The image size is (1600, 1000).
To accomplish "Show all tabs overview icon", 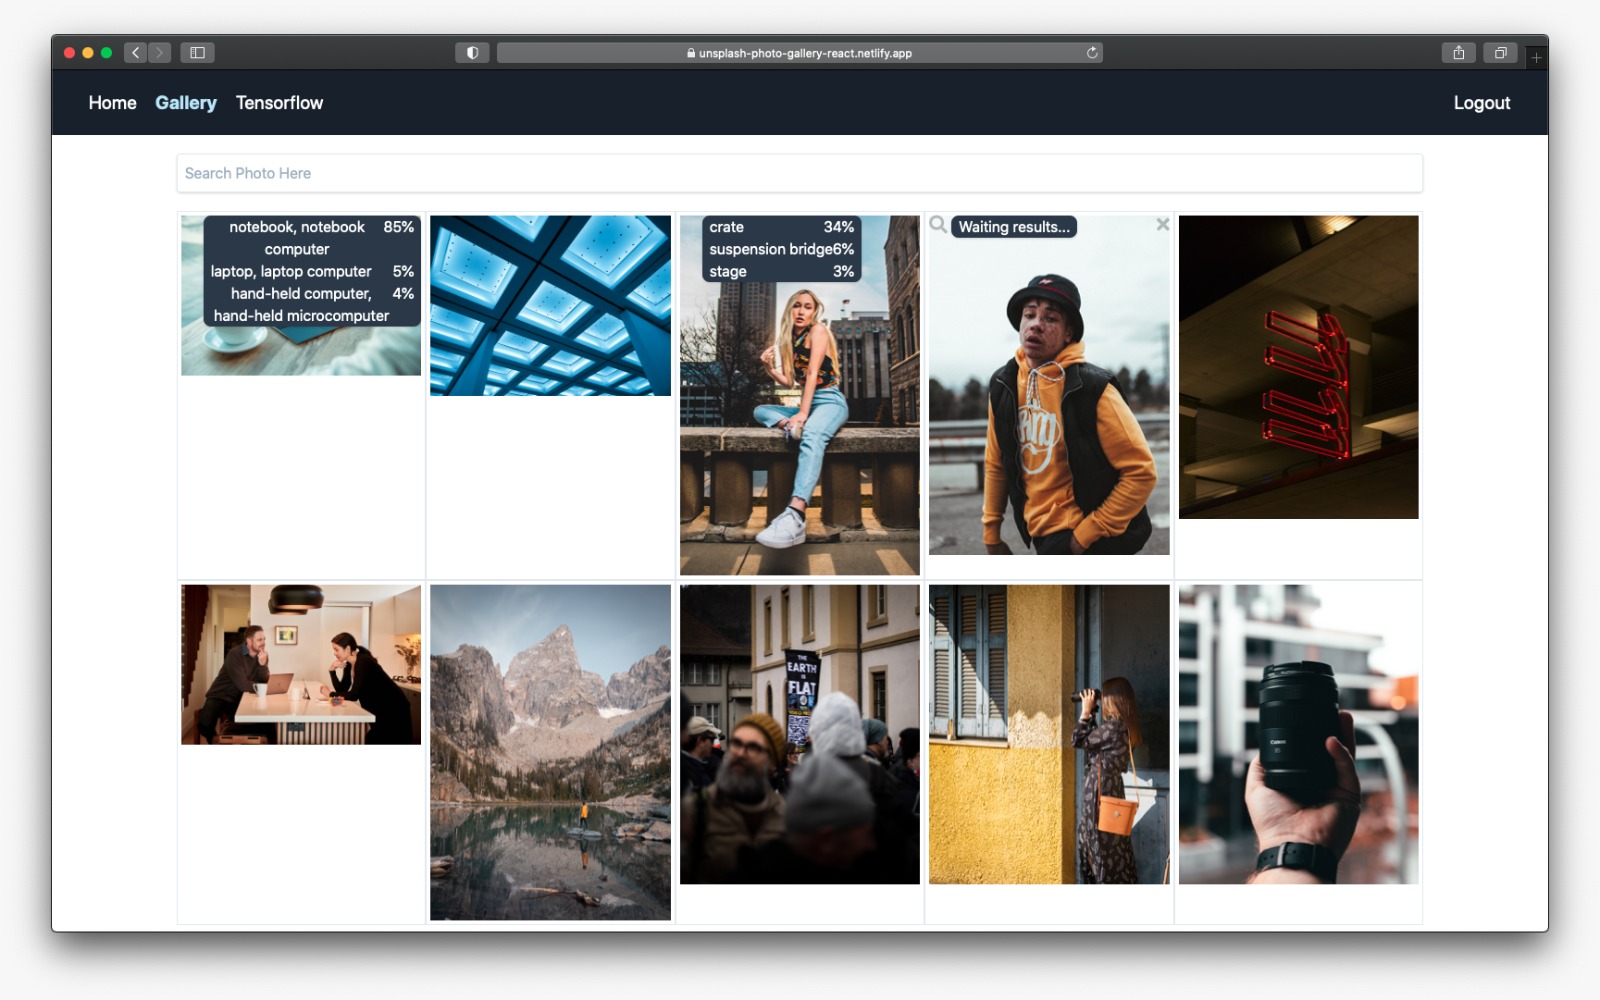I will tap(1500, 53).
